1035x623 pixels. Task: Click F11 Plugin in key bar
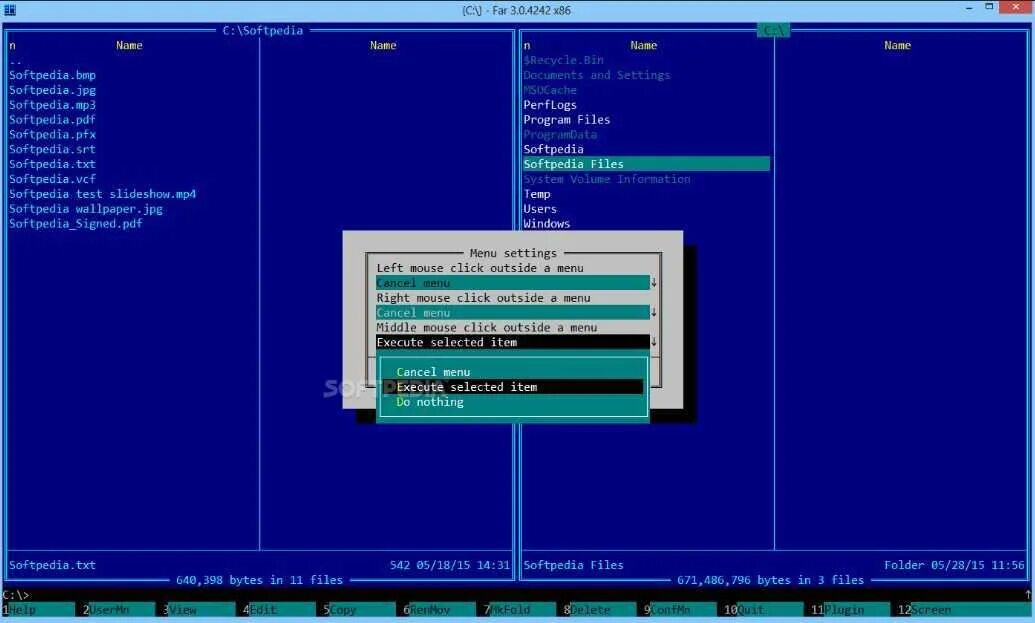[850, 610]
